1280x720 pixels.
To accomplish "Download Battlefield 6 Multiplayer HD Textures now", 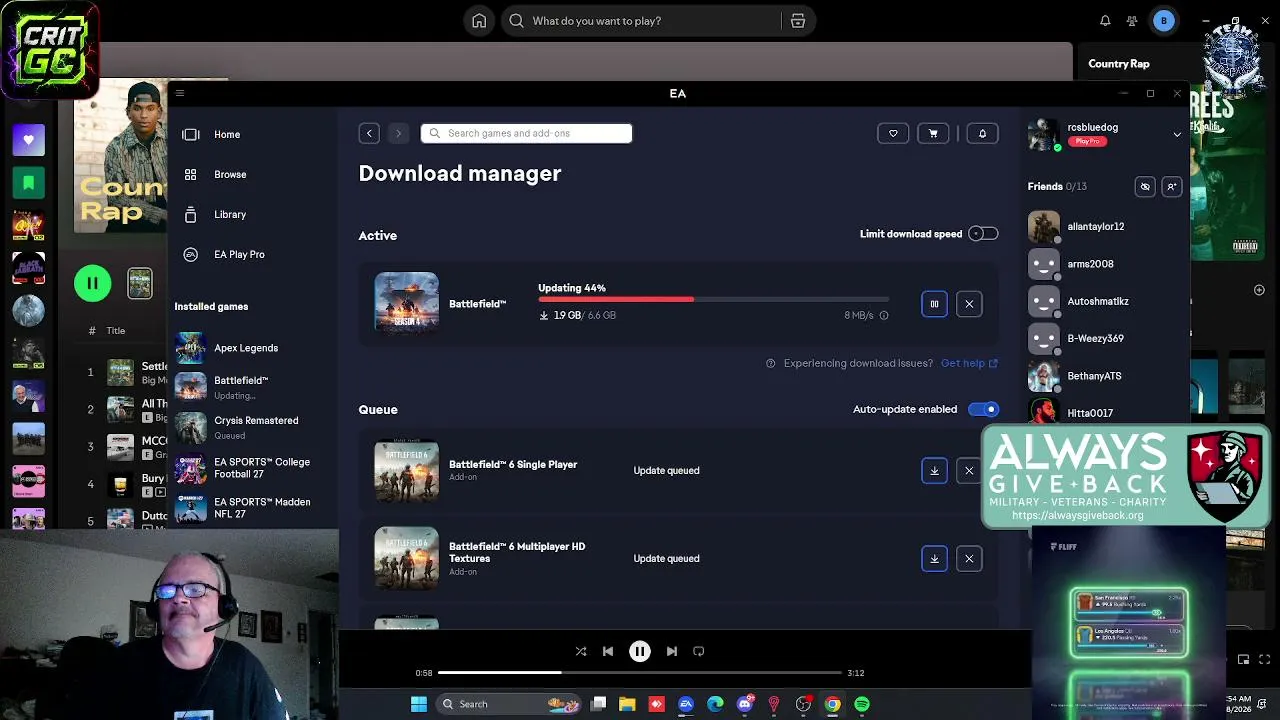I will 934,559.
